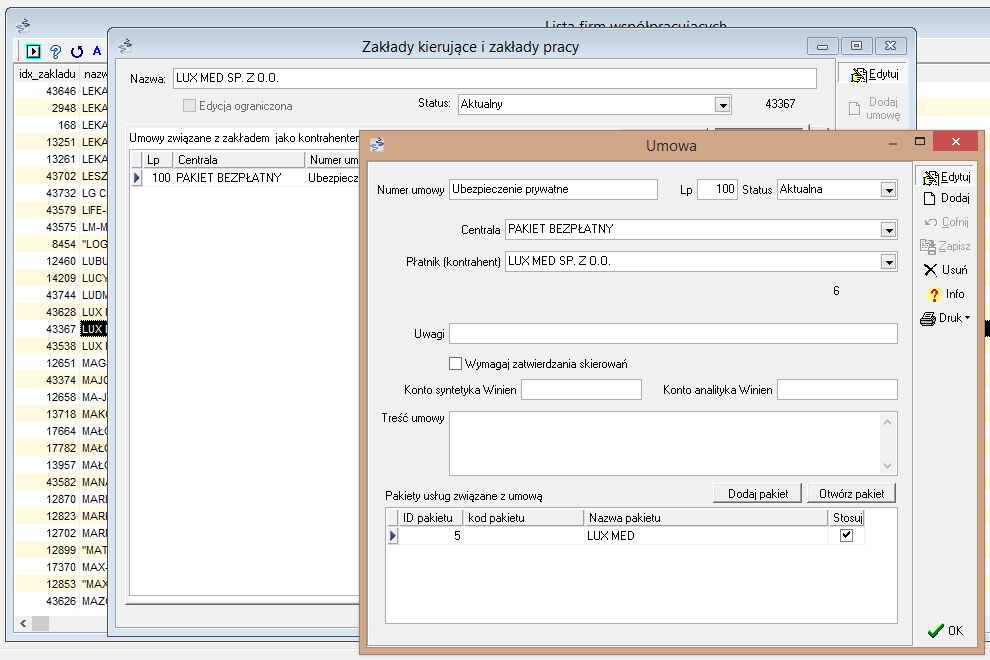The width and height of the screenshot is (990, 660).
Task: Click the up arrow of Treść umowy scrollbar
Action: point(888,422)
